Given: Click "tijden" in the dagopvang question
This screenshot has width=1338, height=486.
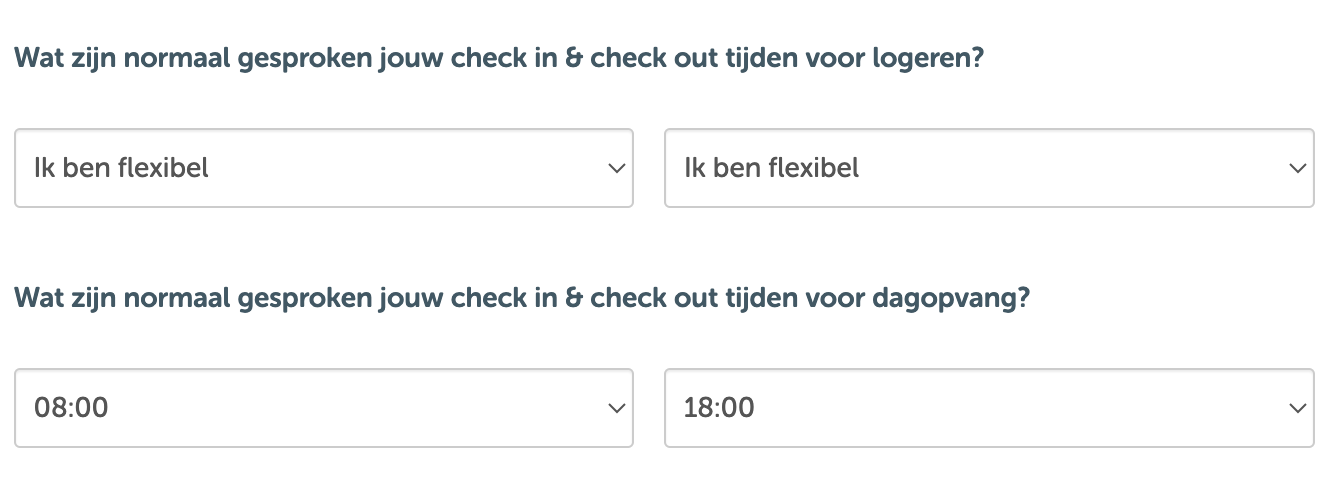Looking at the screenshot, I should [x=755, y=298].
